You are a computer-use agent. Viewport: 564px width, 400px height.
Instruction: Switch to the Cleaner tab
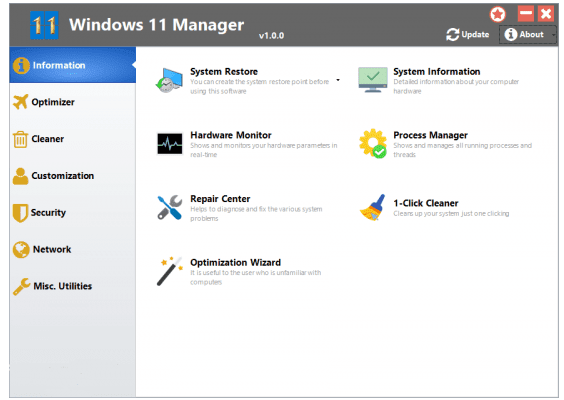coord(73,139)
